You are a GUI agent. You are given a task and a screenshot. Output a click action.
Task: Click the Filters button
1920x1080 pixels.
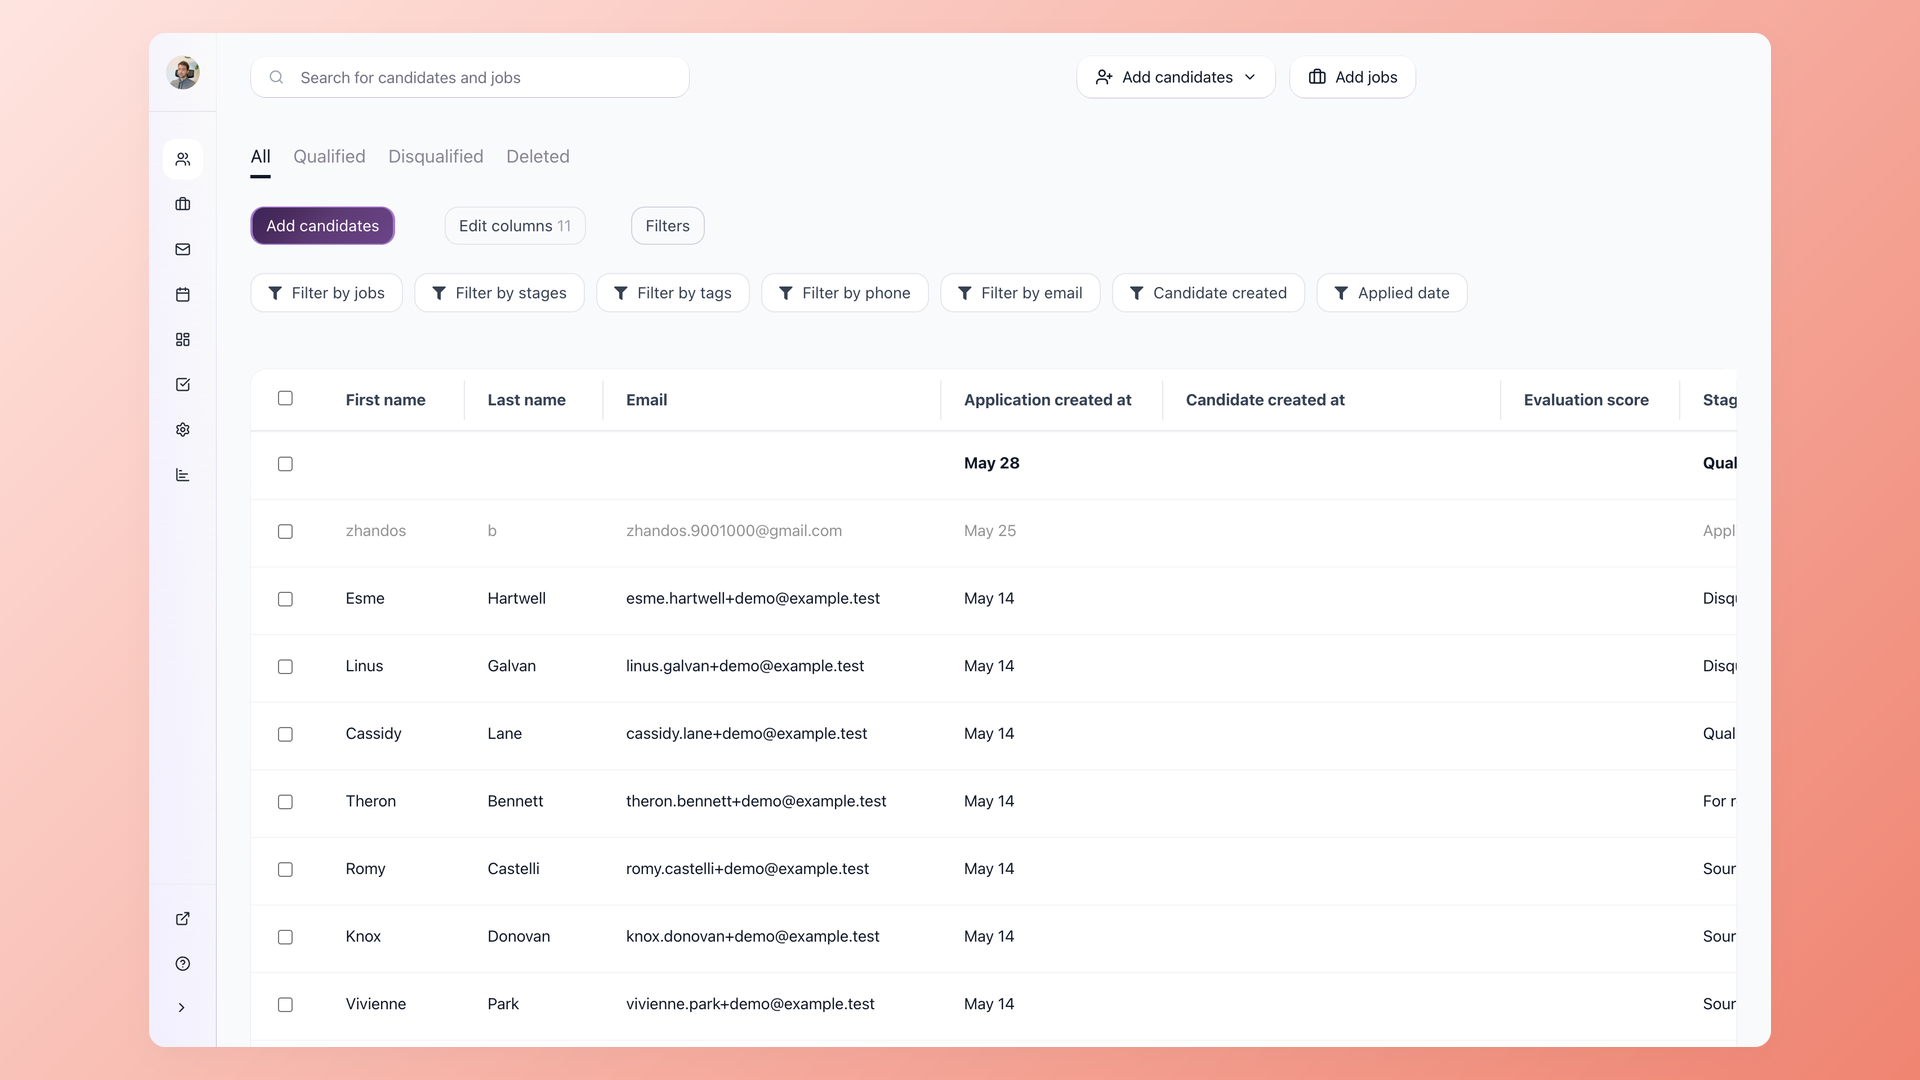point(667,226)
